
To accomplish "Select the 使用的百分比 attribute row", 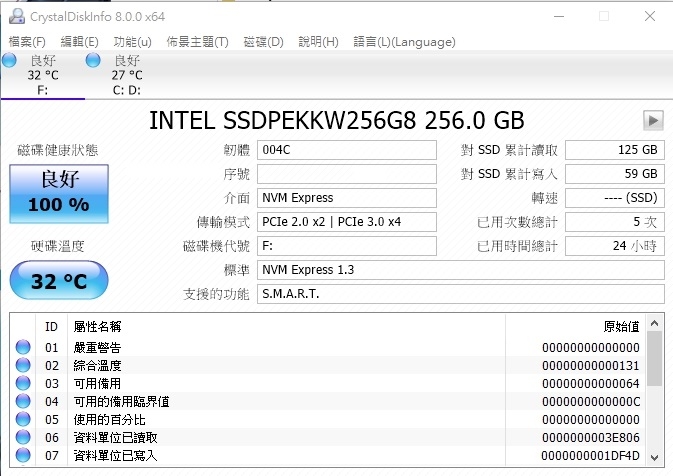I will tap(328, 419).
